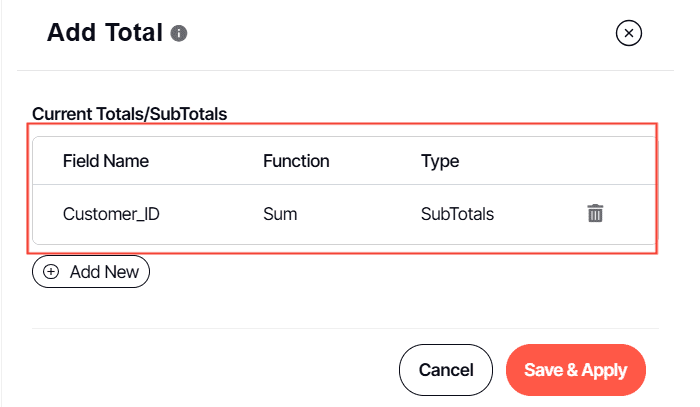The height and width of the screenshot is (407, 700).
Task: Click the blank space between Field Name and Function
Action: pyautogui.click(x=205, y=160)
